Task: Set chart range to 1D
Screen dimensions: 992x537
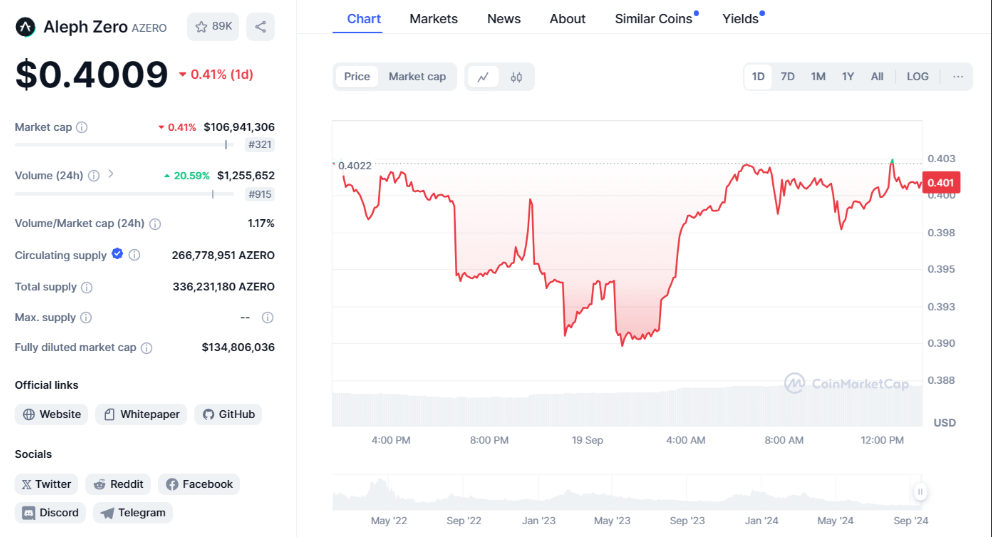Action: (758, 77)
